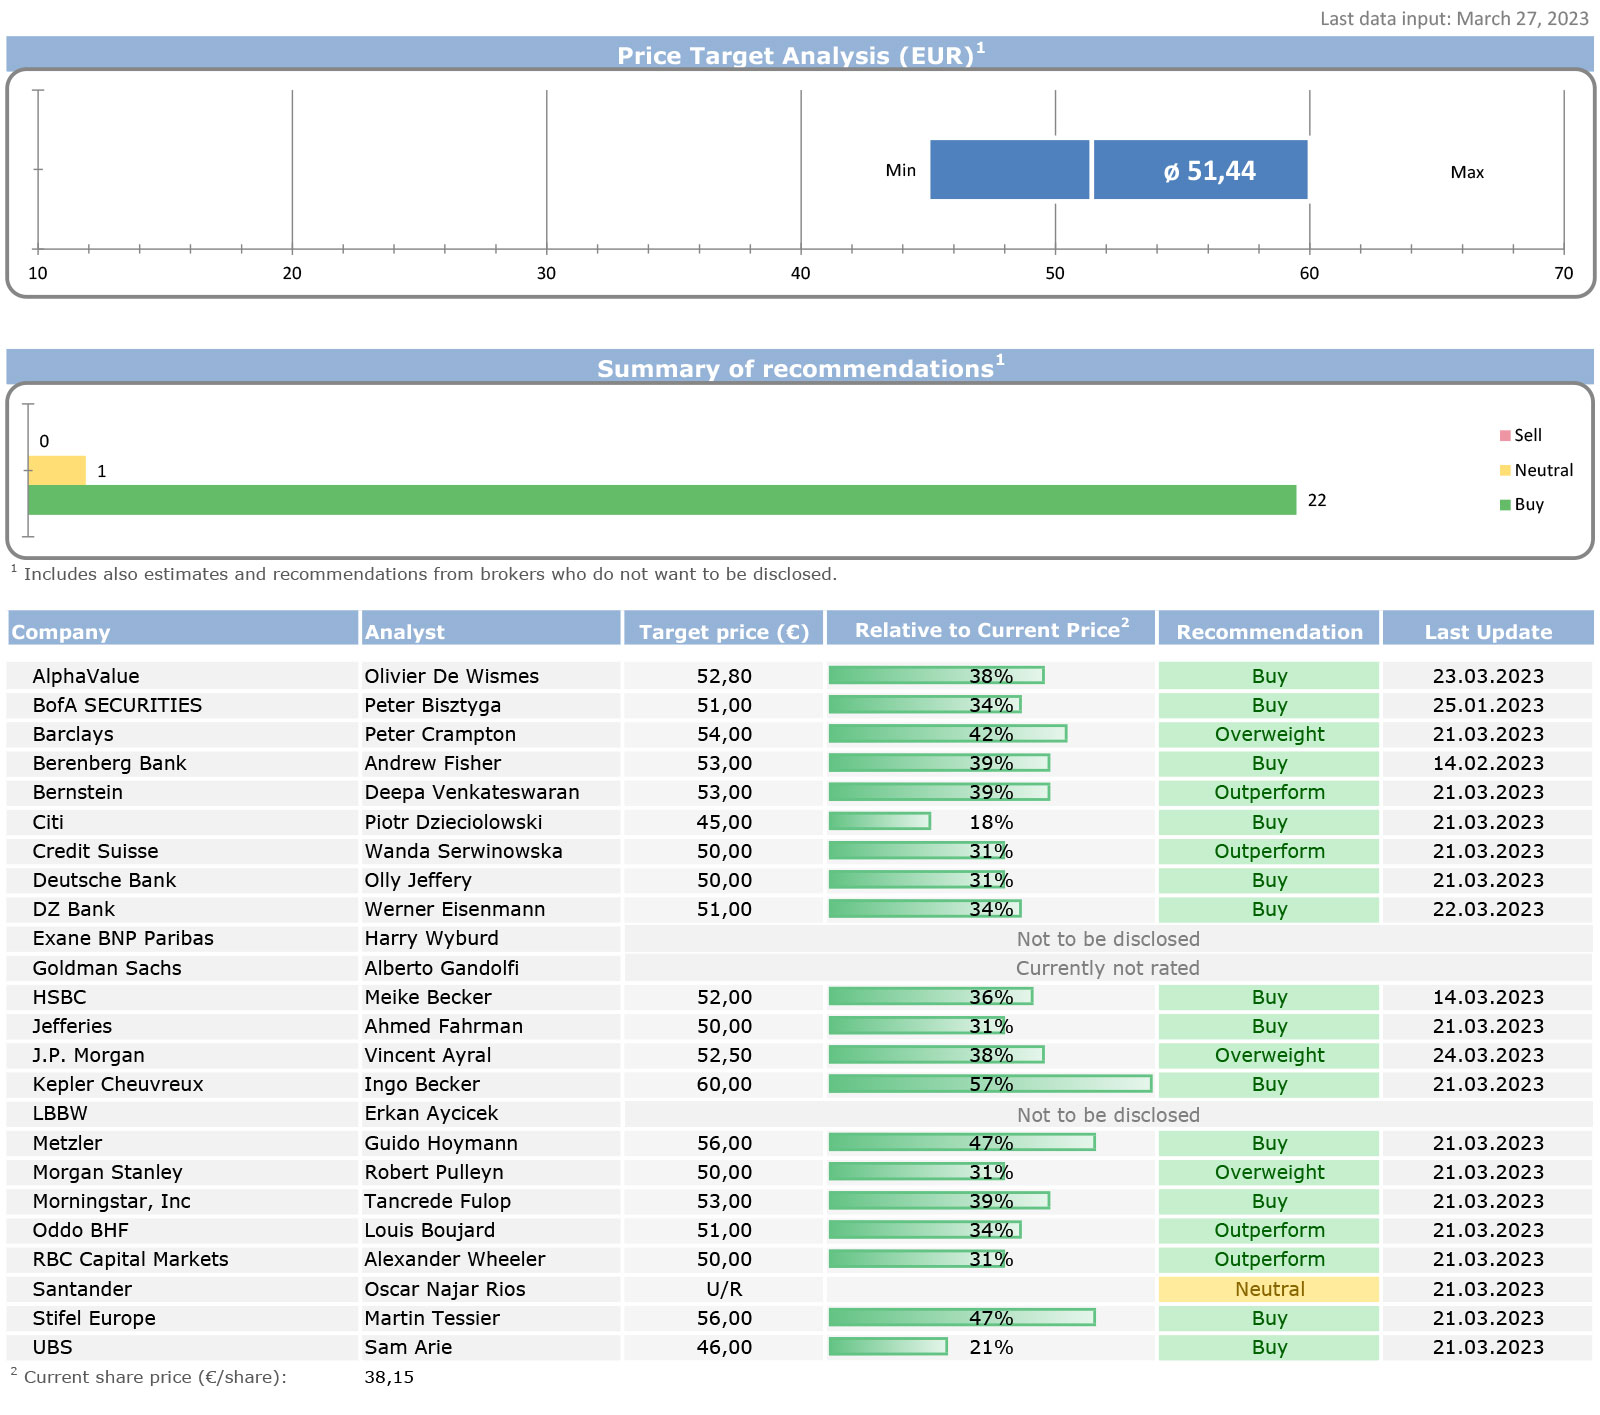The image size is (1600, 1415).
Task: Select the Citi company cell
Action: coord(182,822)
